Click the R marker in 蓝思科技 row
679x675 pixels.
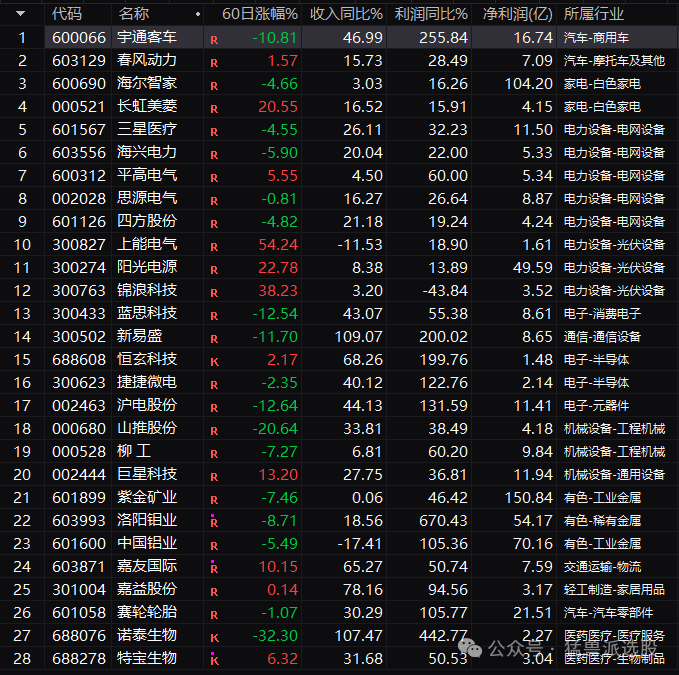(x=214, y=316)
